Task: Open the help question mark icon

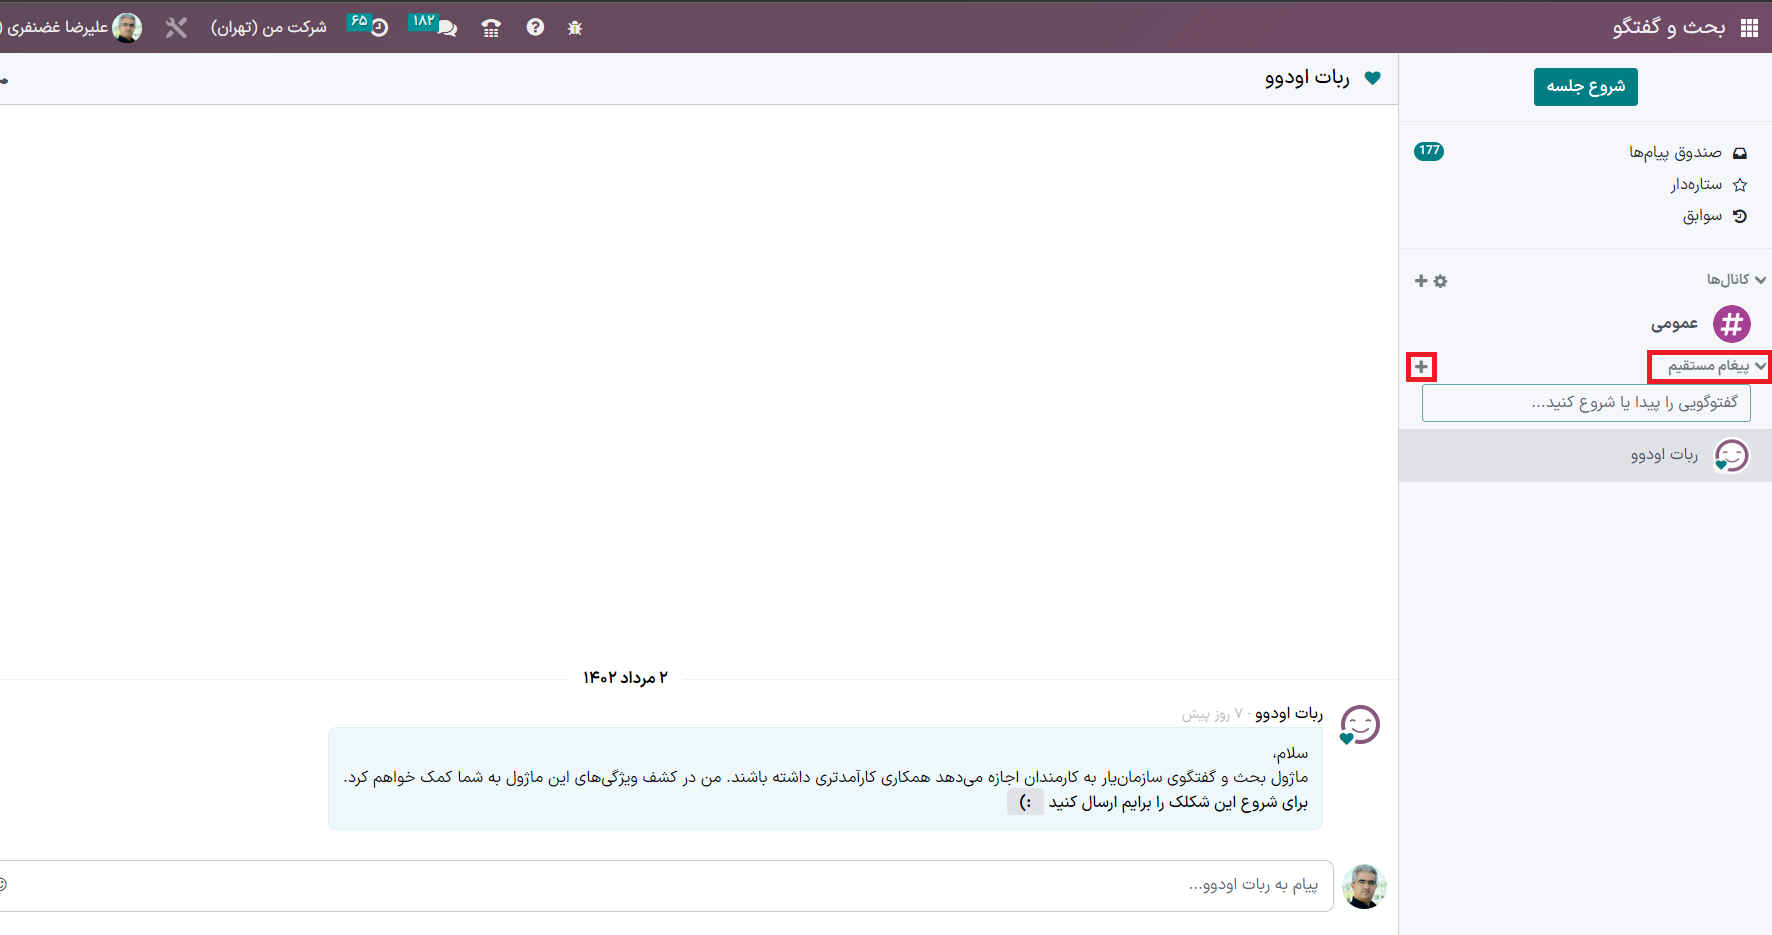Action: tap(535, 28)
